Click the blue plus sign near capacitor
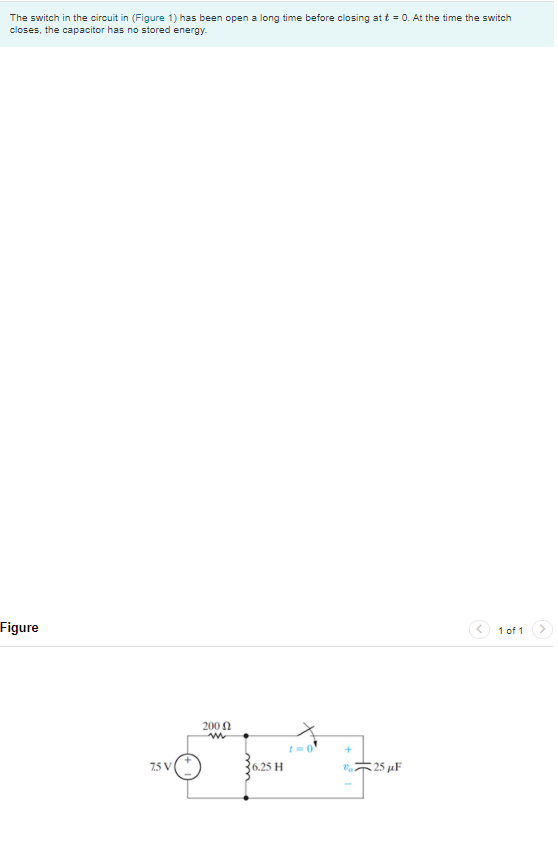 (348, 749)
